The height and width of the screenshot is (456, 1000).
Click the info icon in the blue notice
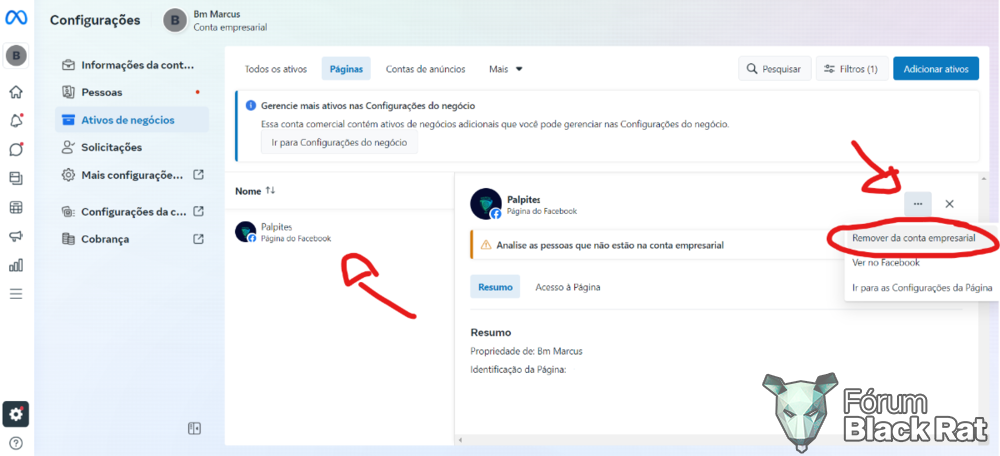[x=251, y=106]
